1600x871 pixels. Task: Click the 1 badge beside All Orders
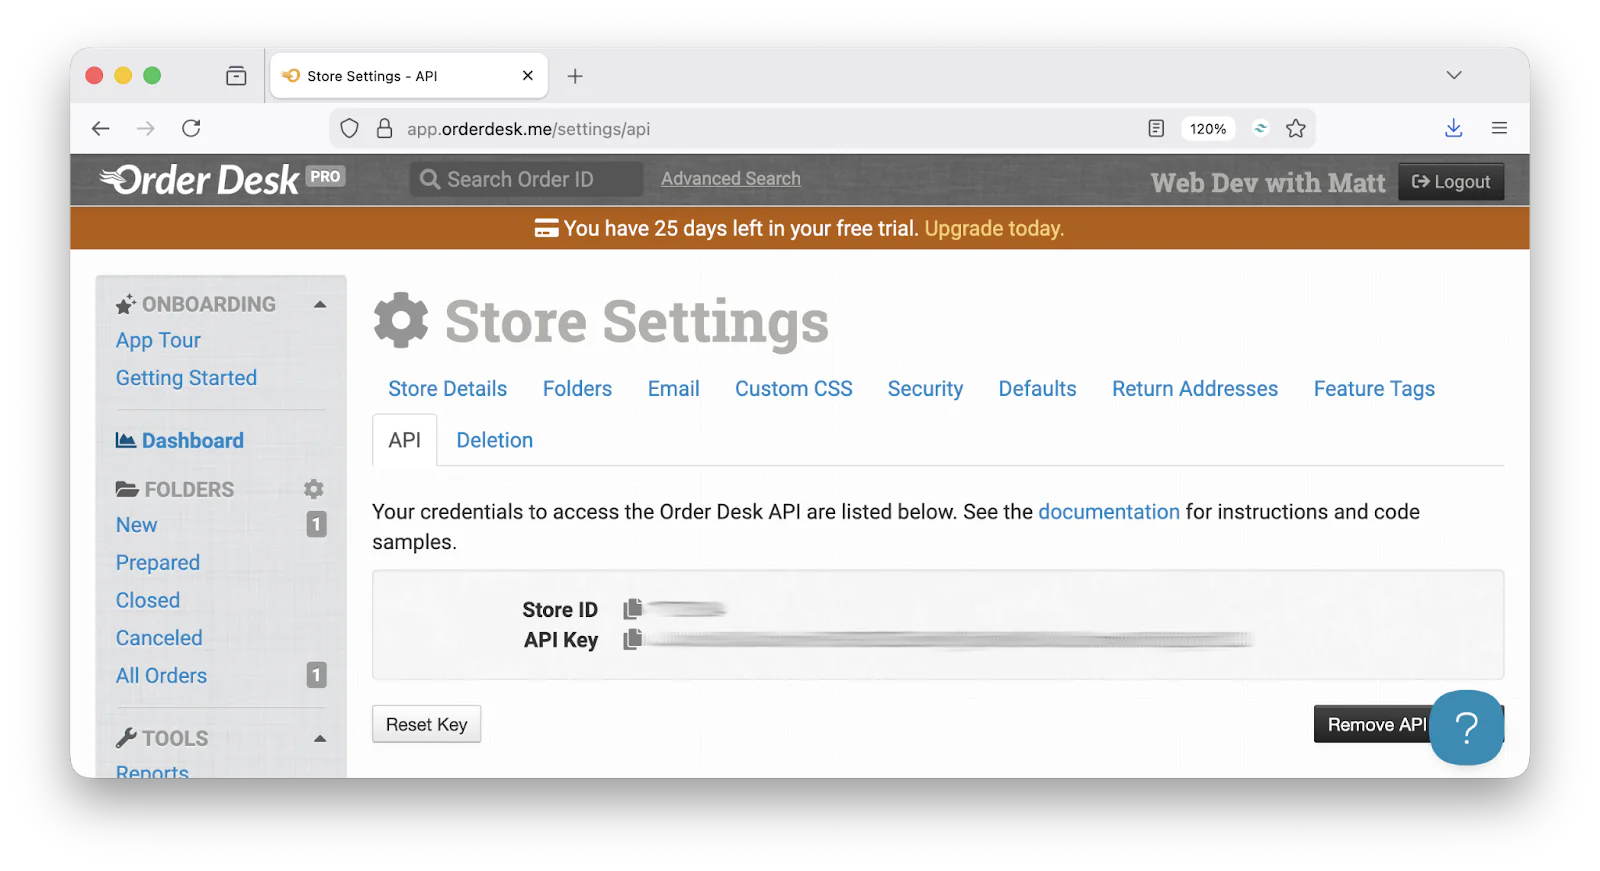pos(316,675)
